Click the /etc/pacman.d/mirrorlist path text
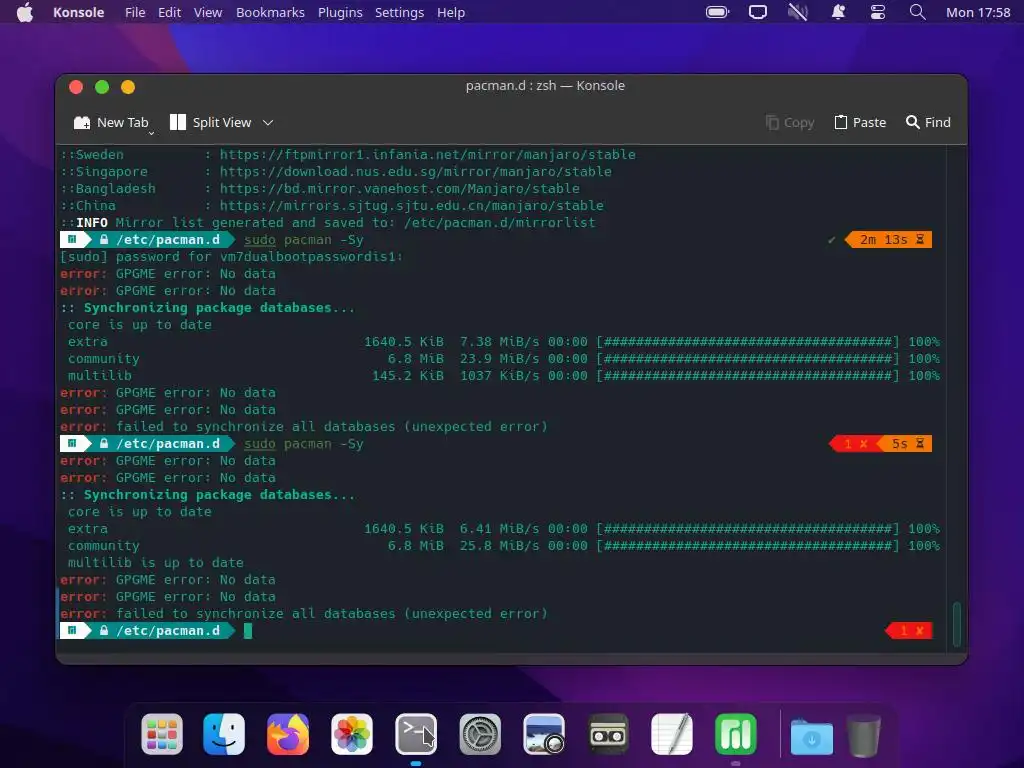The height and width of the screenshot is (768, 1024). point(500,223)
